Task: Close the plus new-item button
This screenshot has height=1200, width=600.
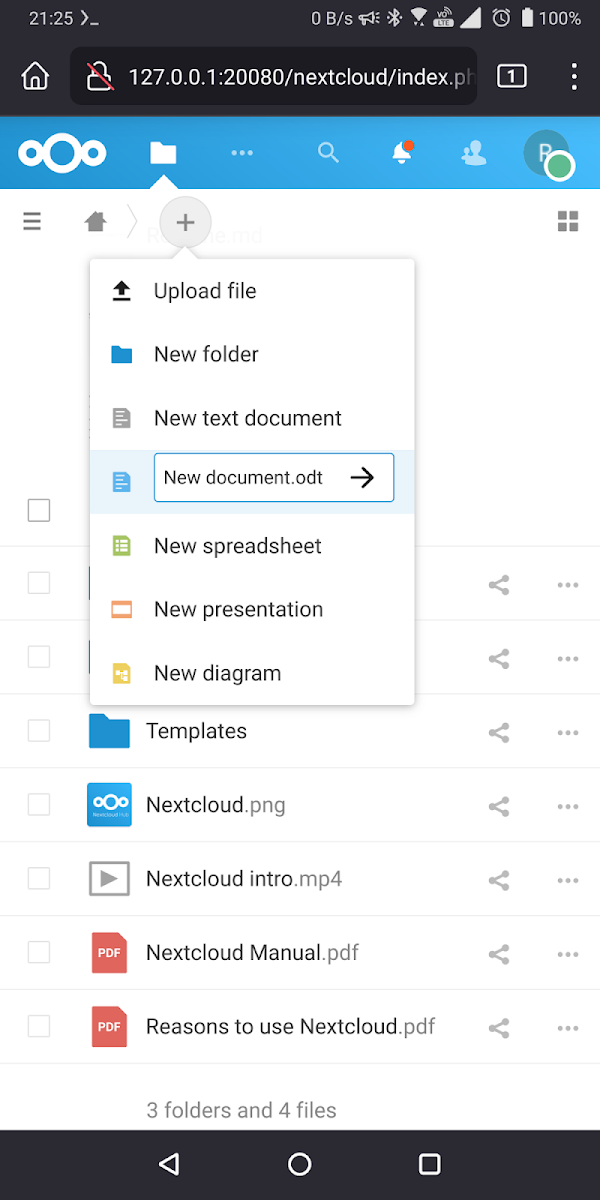Action: (x=185, y=222)
